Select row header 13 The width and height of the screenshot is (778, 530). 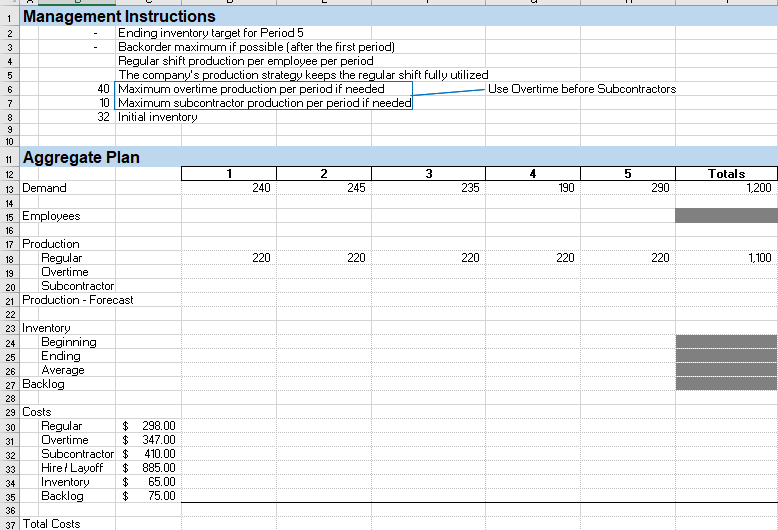tap(9, 189)
